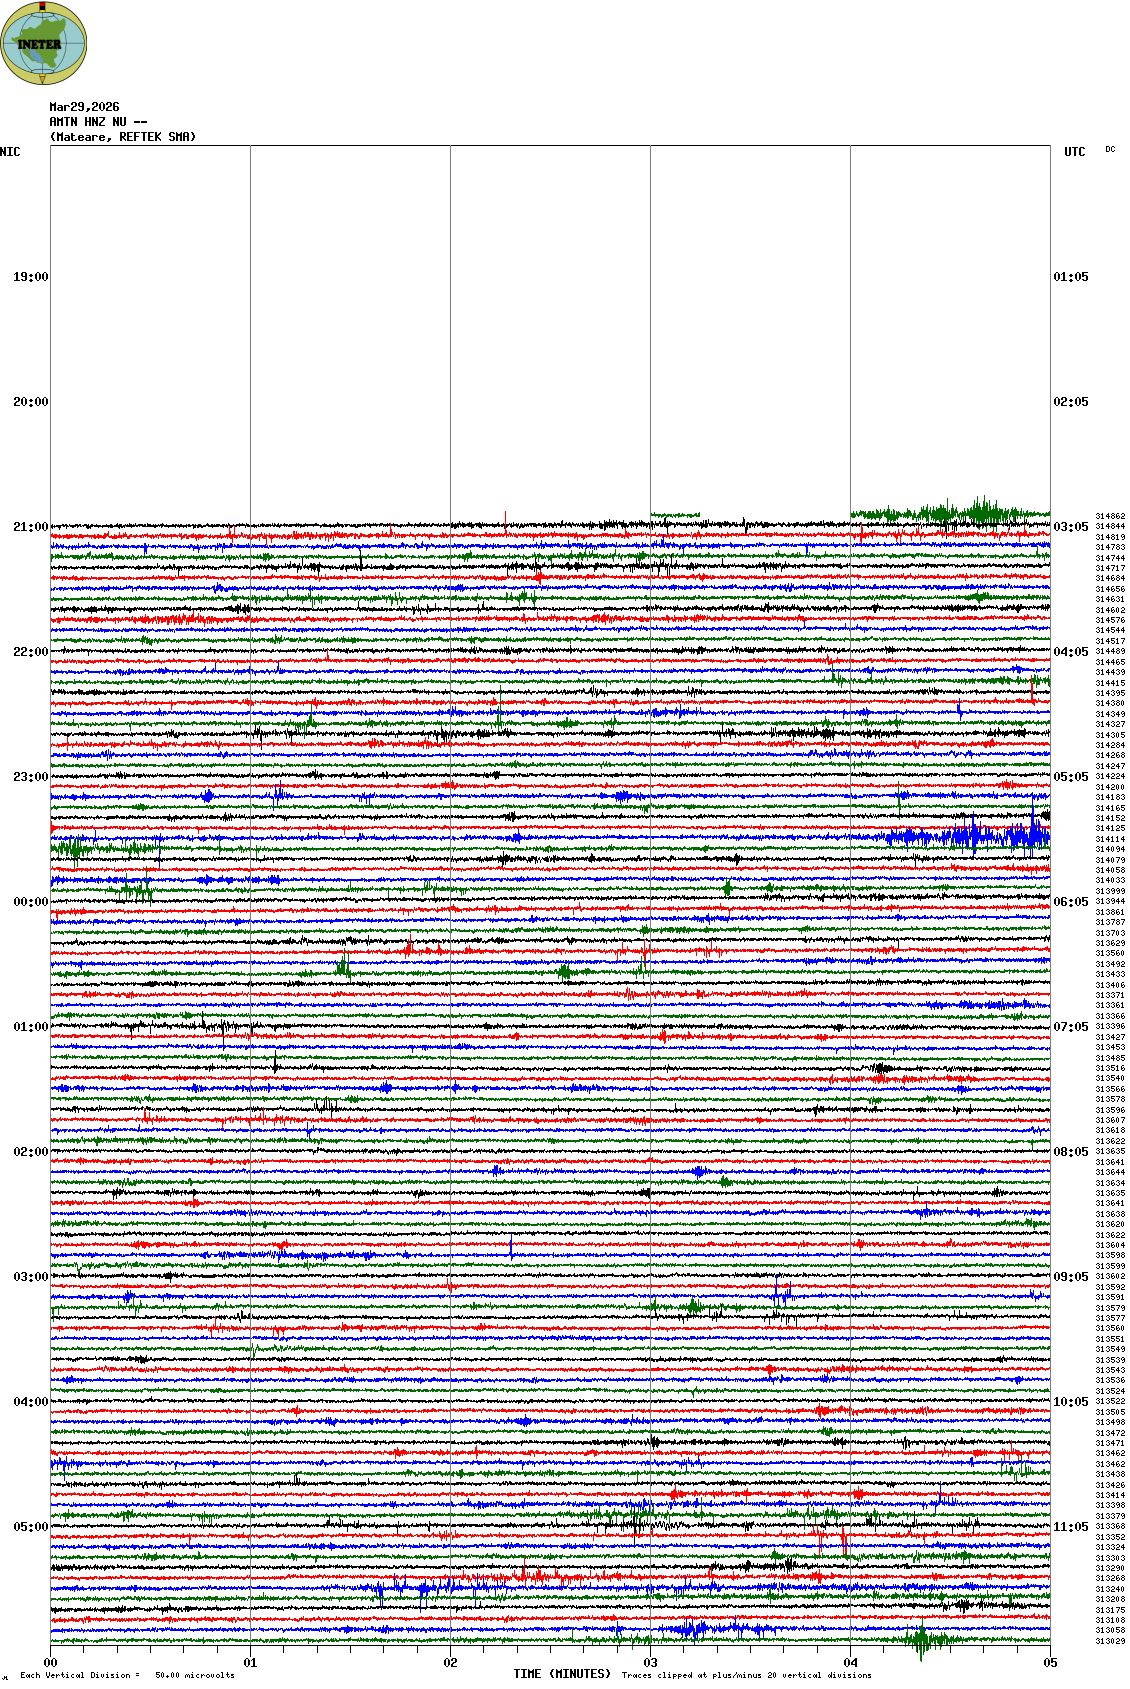Image resolution: width=1130 pixels, height=1689 pixels.
Task: Click the UTC timezone header
Action: tap(1074, 152)
